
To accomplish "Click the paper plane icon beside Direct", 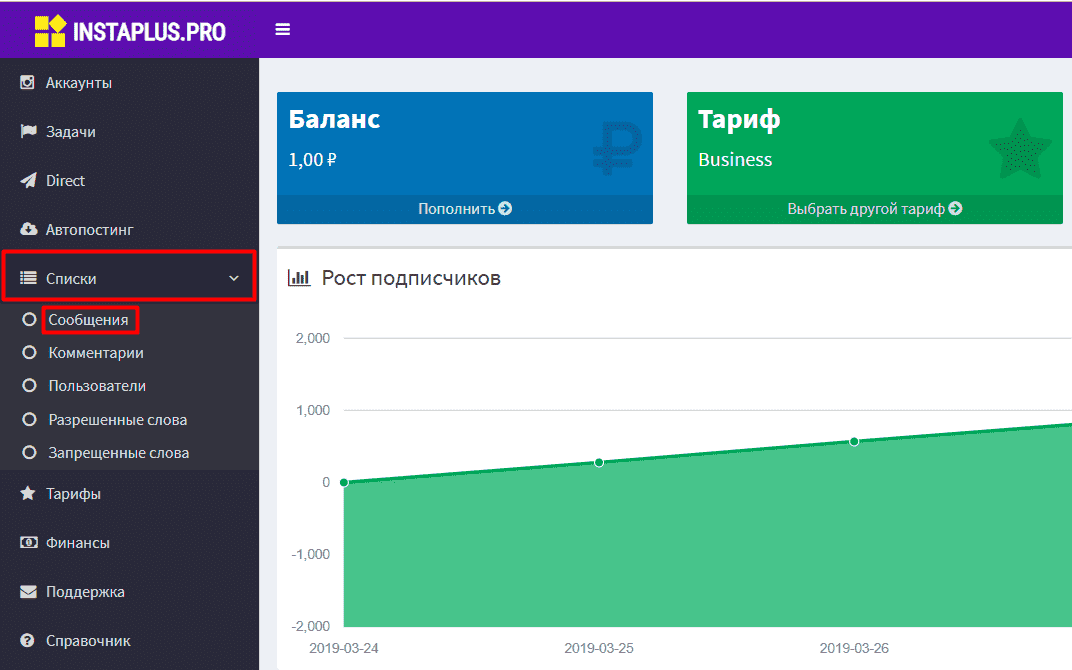I will [x=28, y=180].
